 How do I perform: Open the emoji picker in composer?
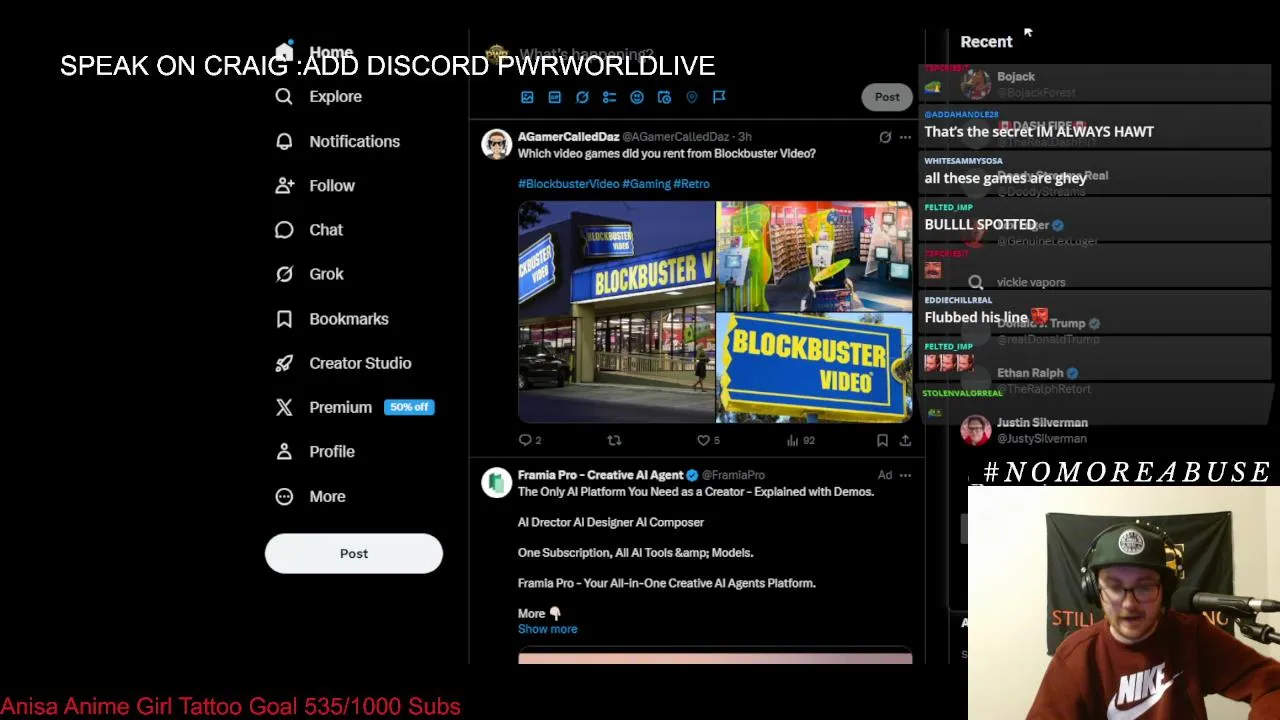click(637, 97)
